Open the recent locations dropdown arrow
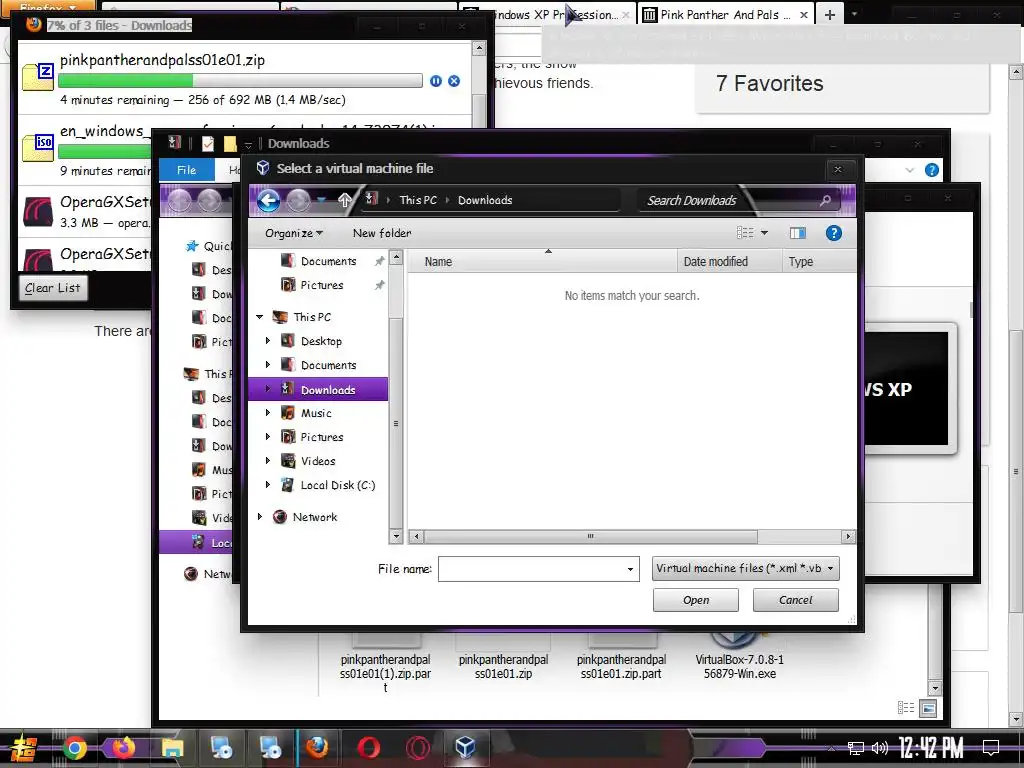Viewport: 1024px width, 768px height. [321, 200]
